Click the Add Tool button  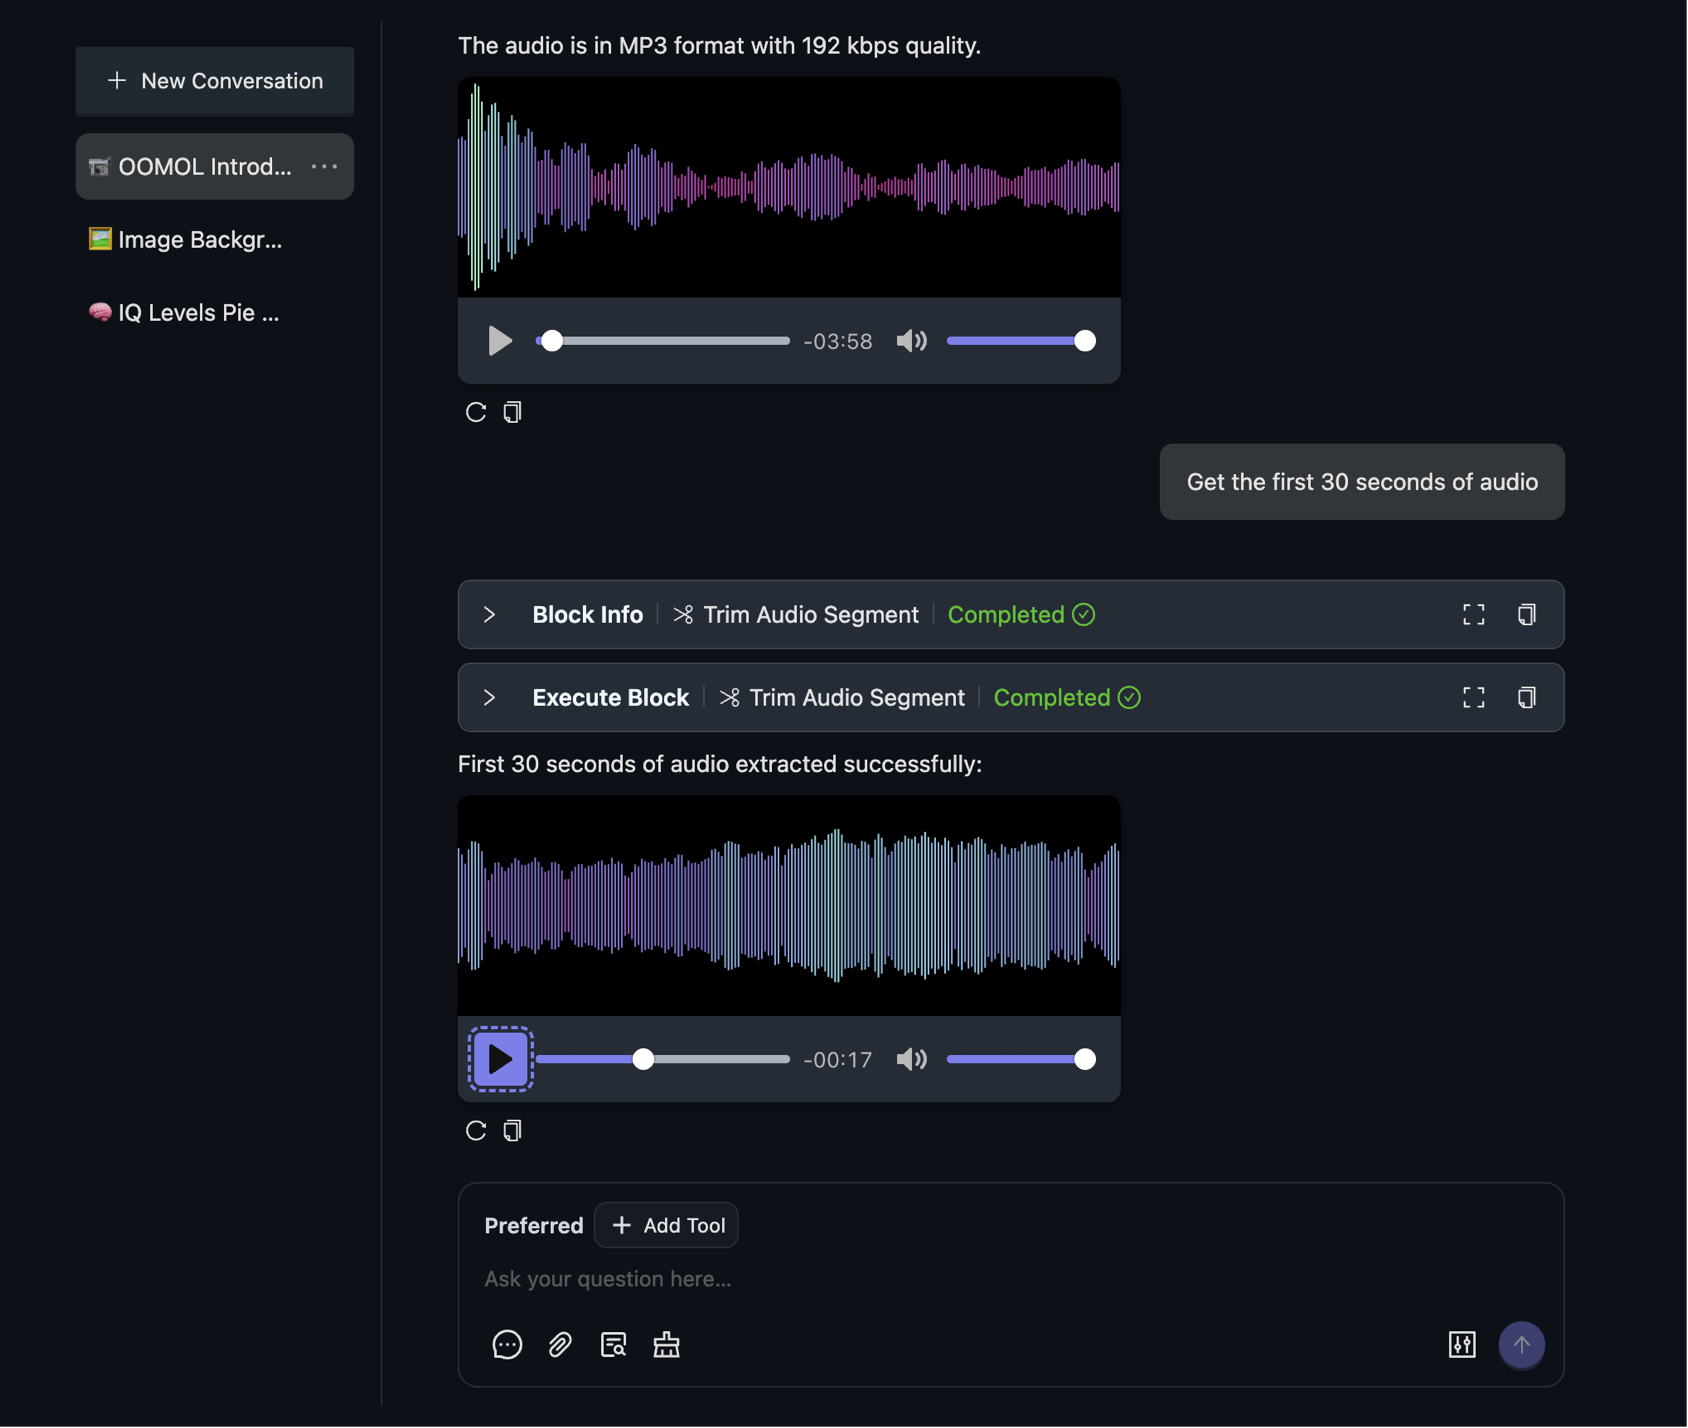point(667,1226)
